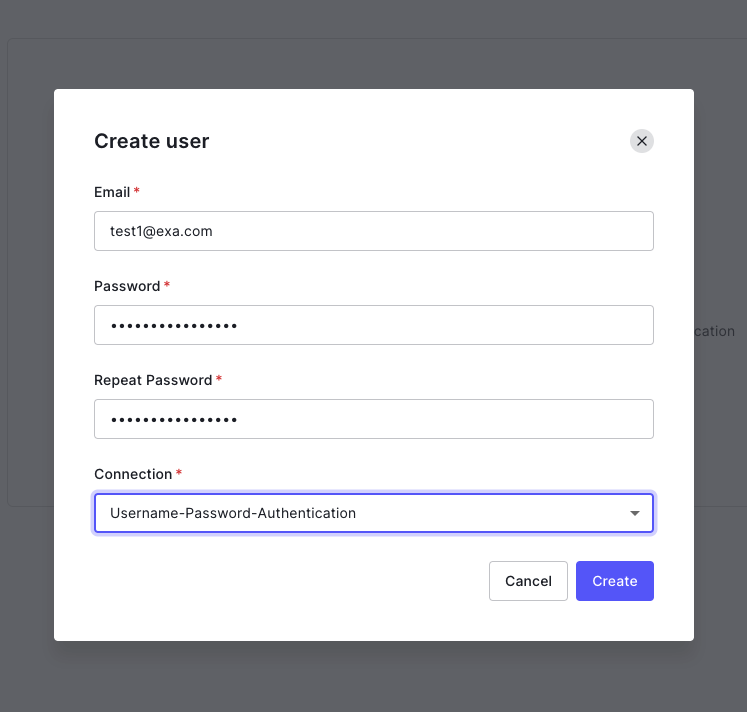The width and height of the screenshot is (747, 712).
Task: Click the Password field label
Action: pos(127,286)
